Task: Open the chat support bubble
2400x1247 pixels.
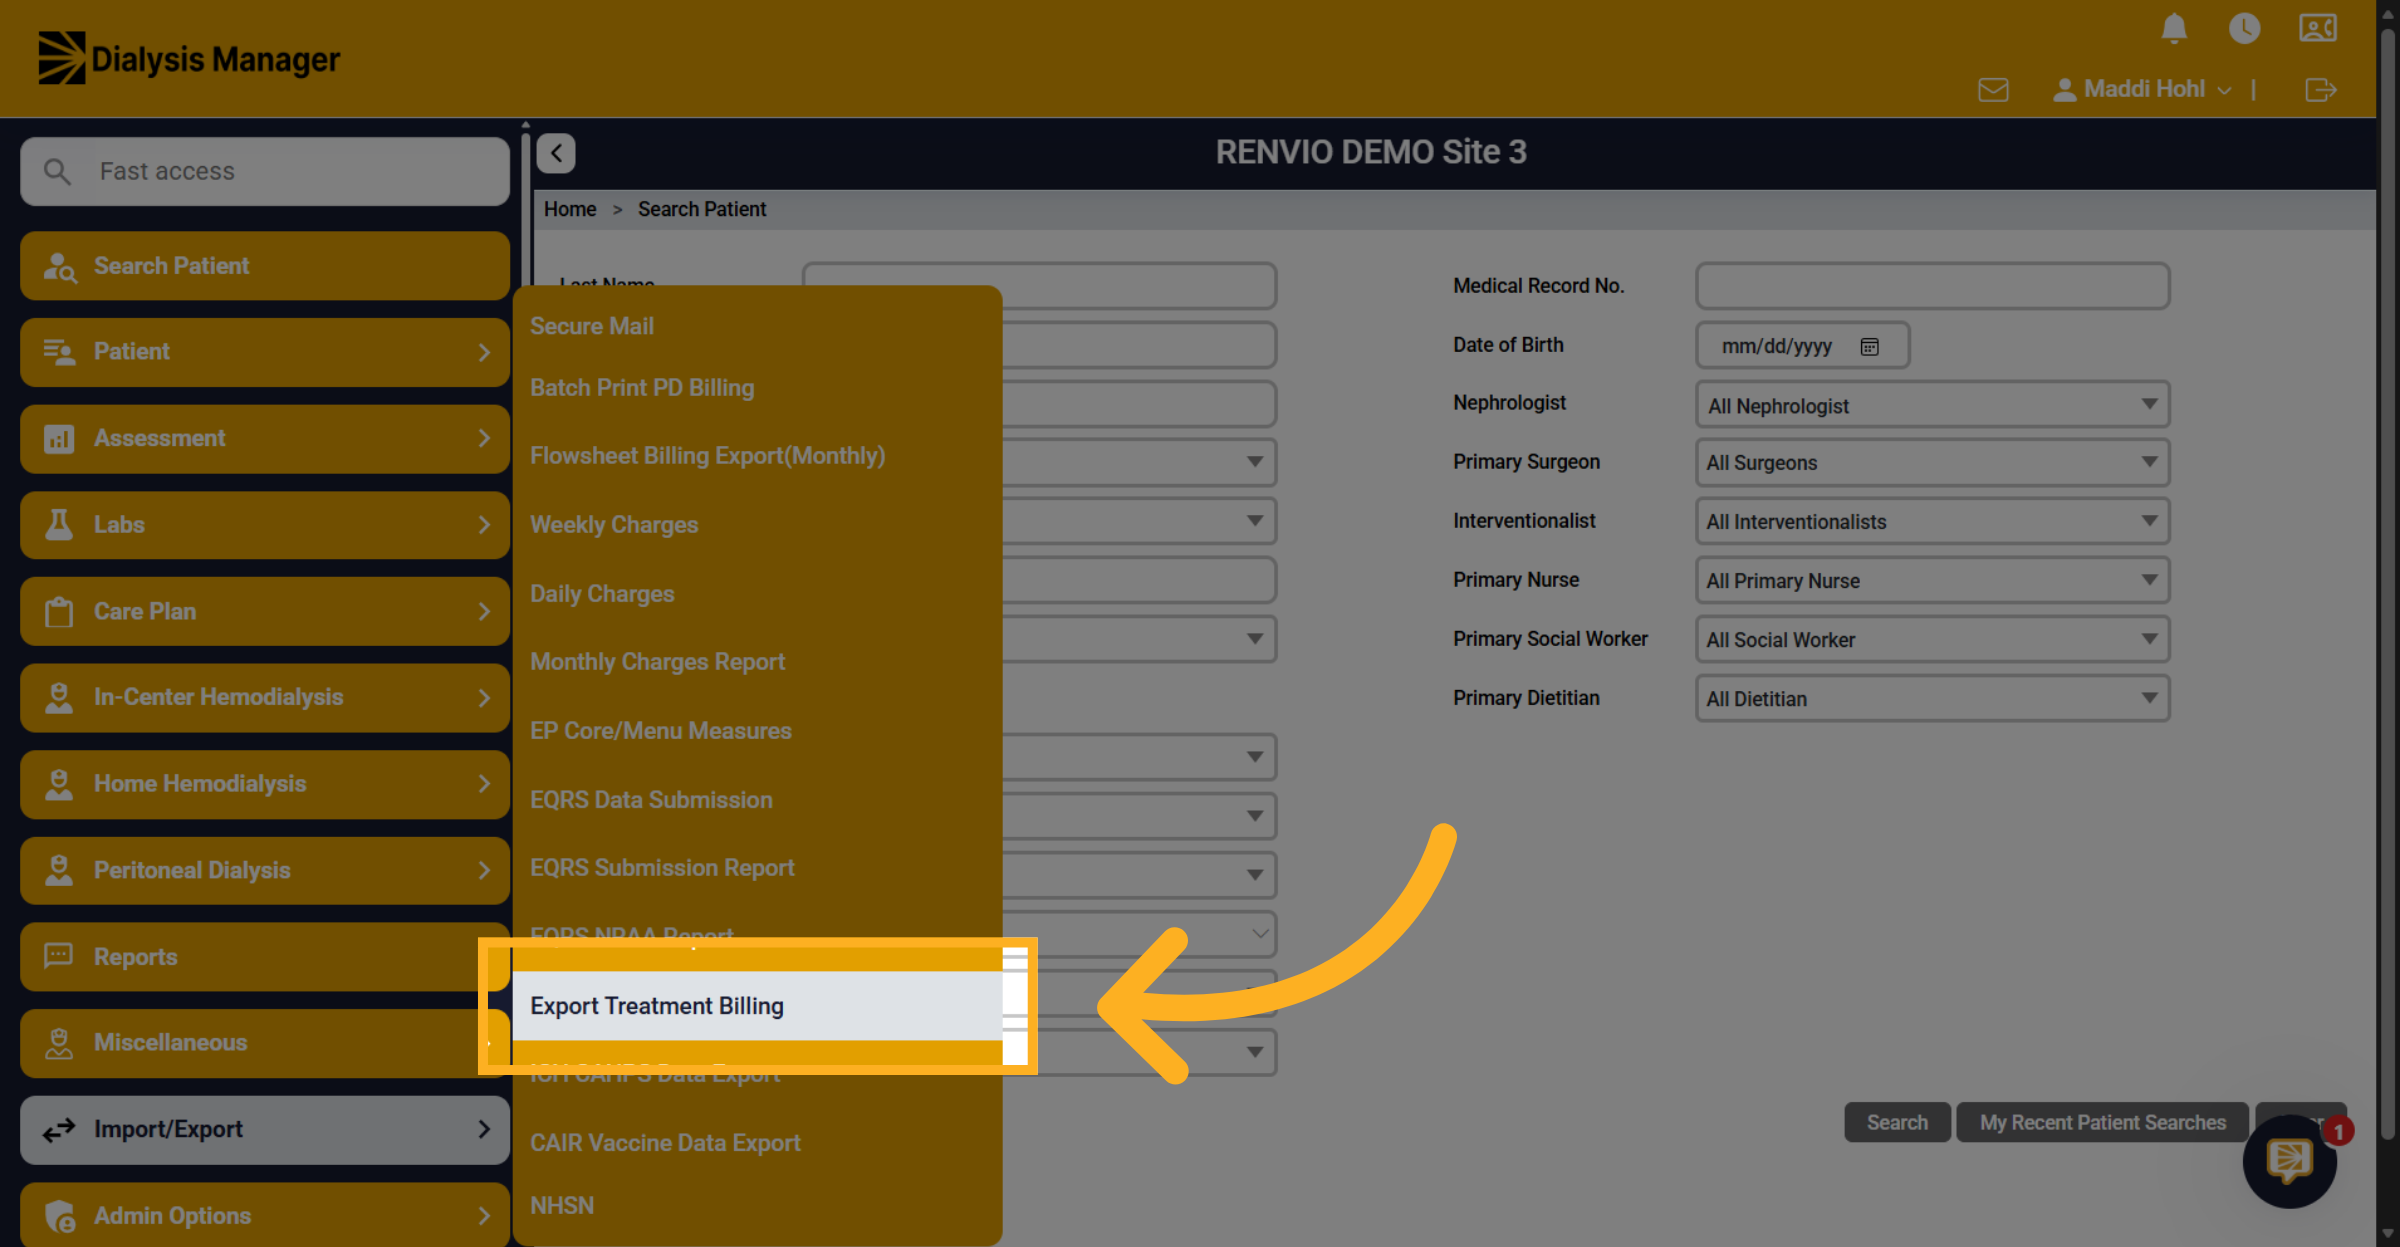Action: click(x=2289, y=1161)
